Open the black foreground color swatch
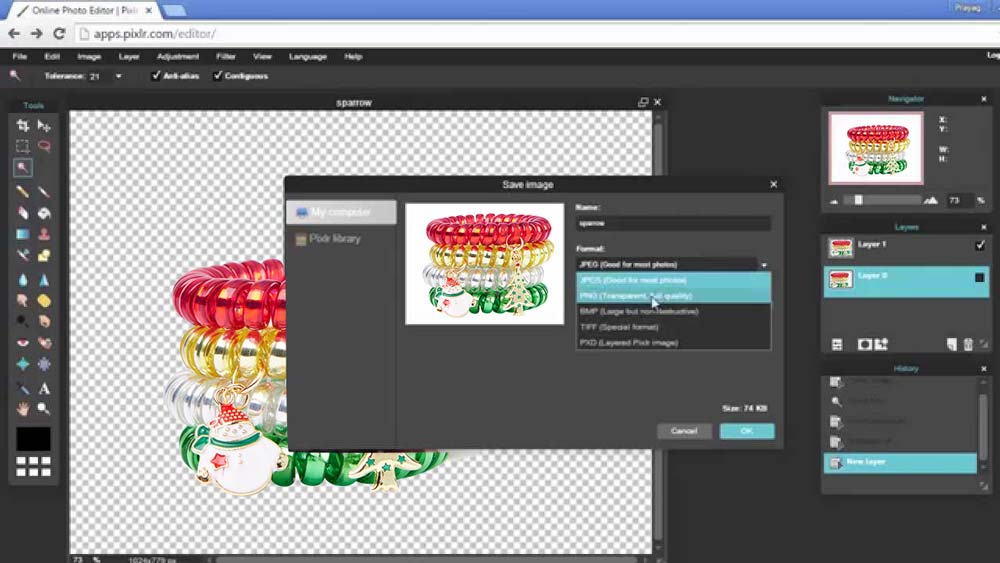1000x563 pixels. point(33,439)
